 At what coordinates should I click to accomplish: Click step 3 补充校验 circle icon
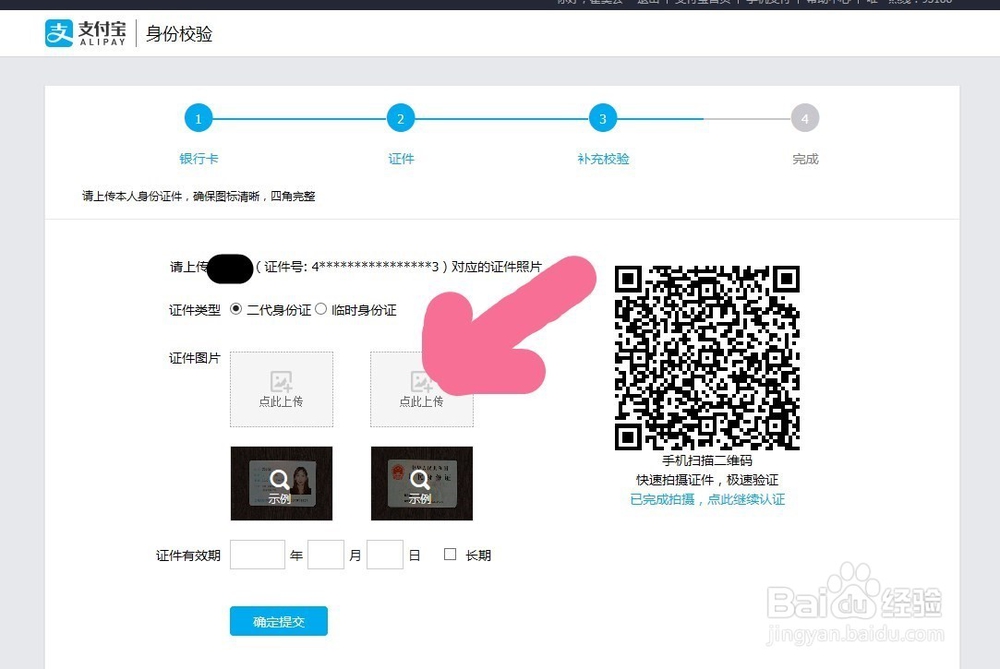click(603, 118)
